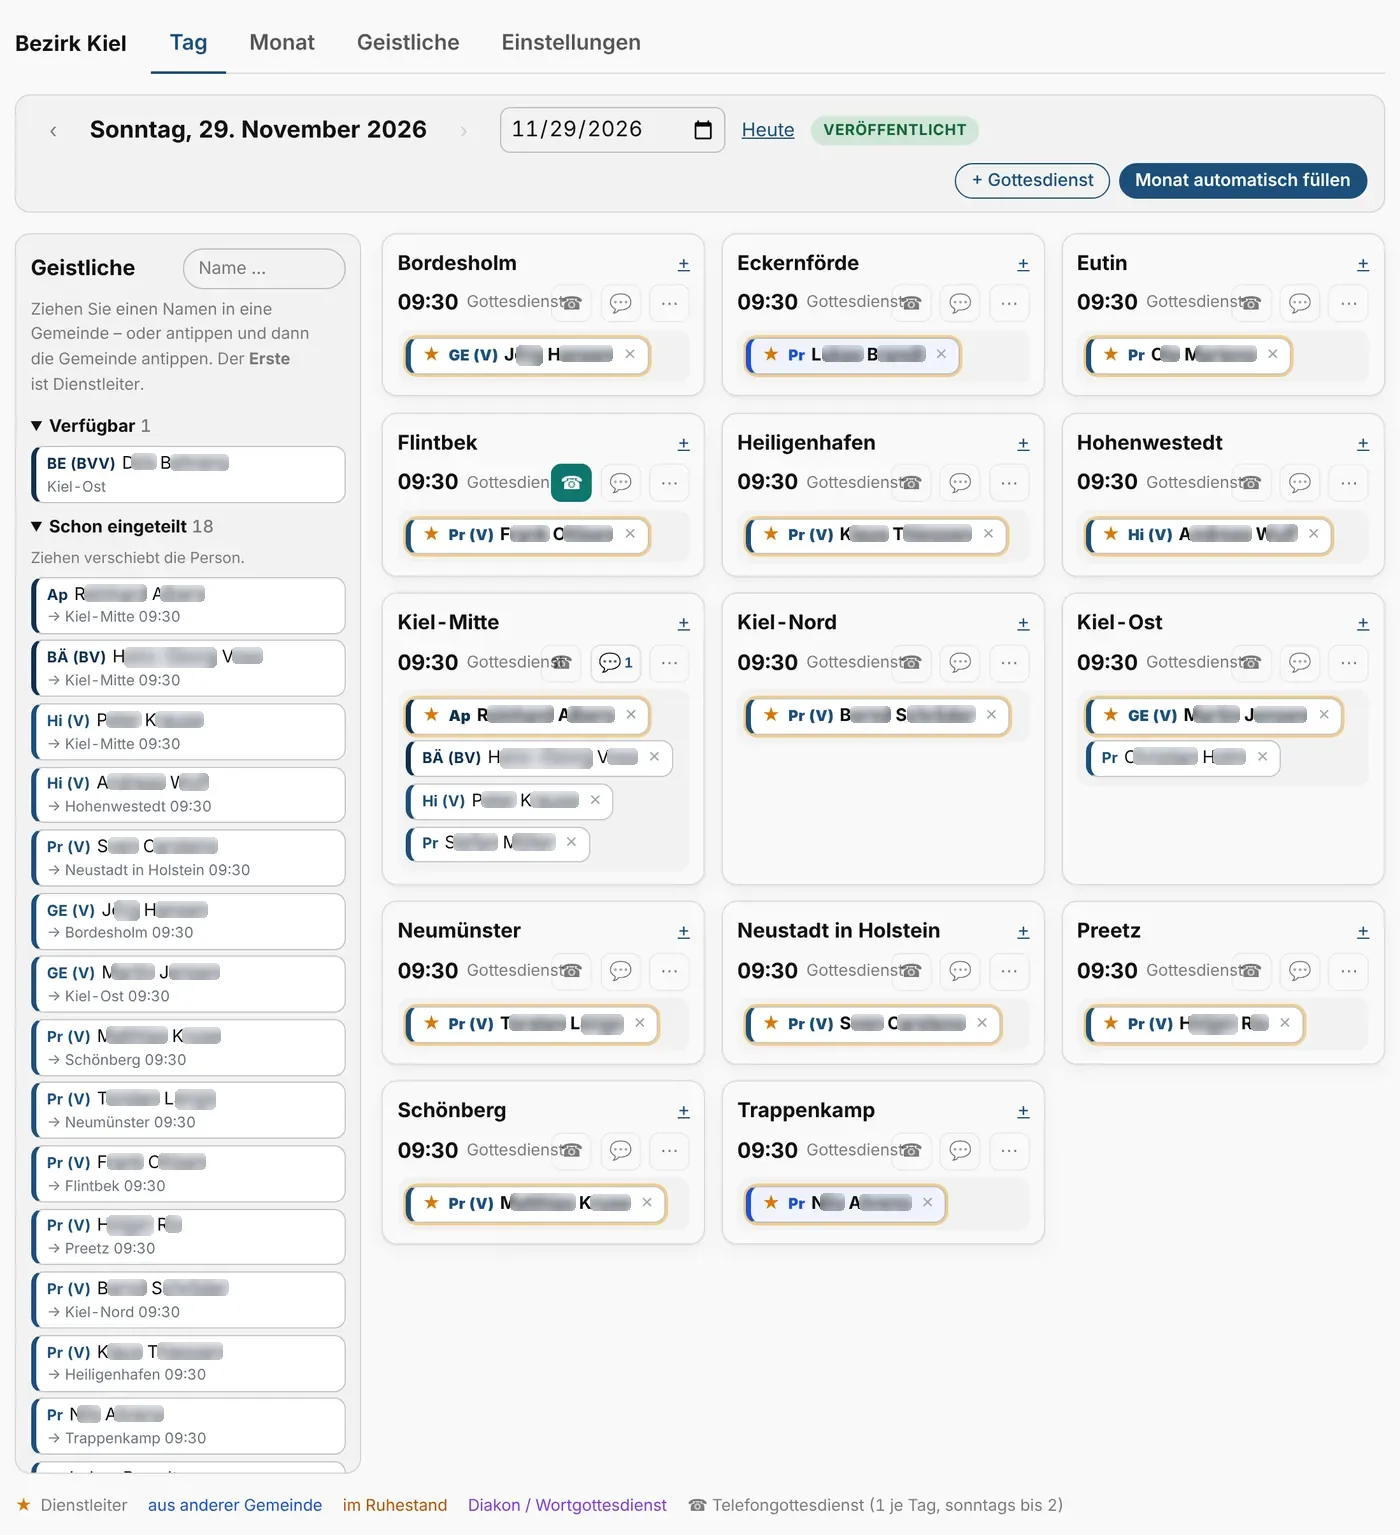Select the BE (BVV) Kiel-Ost available minister card
This screenshot has height=1535, width=1400.
pos(188,474)
